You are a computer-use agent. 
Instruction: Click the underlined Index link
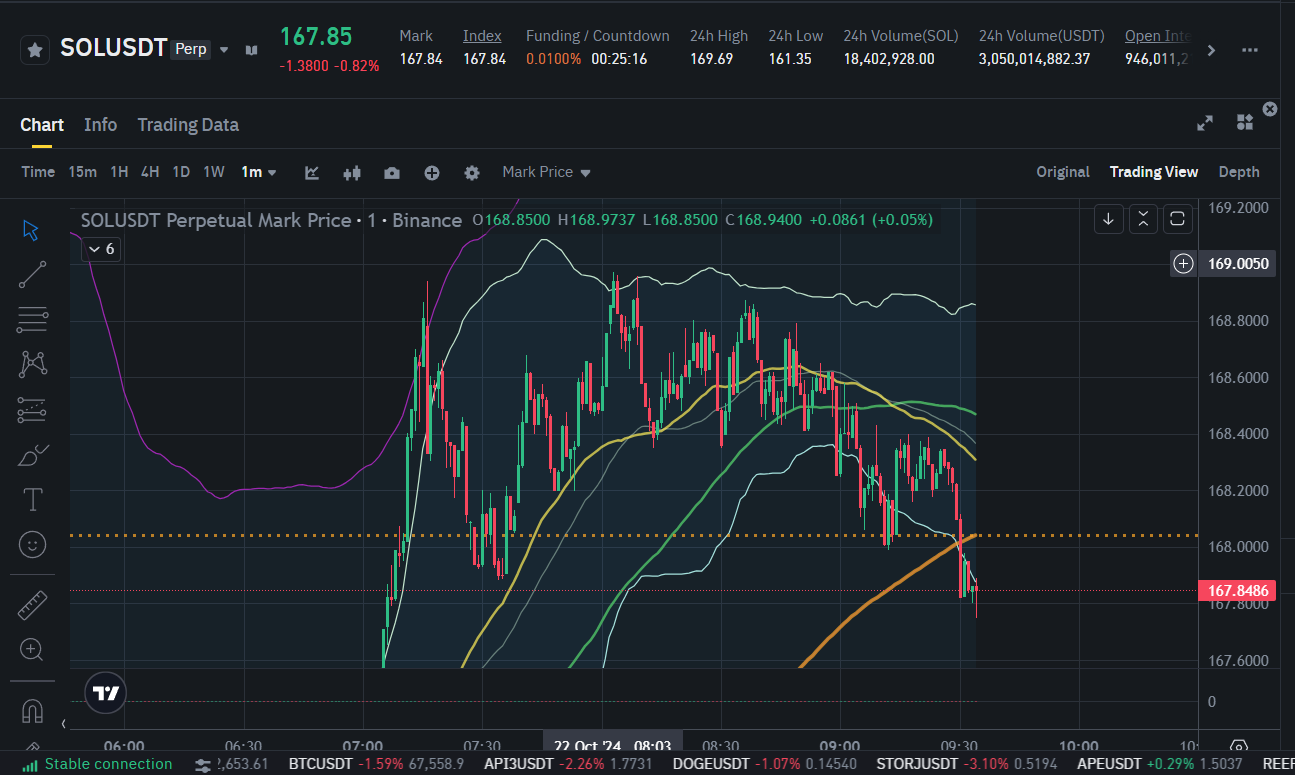482,36
